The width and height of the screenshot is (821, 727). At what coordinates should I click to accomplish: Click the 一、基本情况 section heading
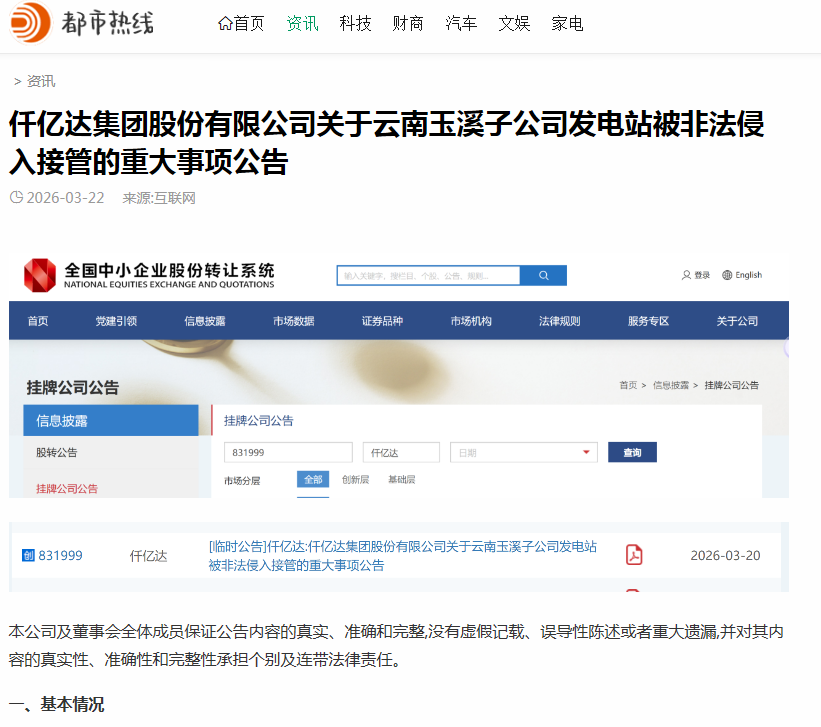[57, 704]
